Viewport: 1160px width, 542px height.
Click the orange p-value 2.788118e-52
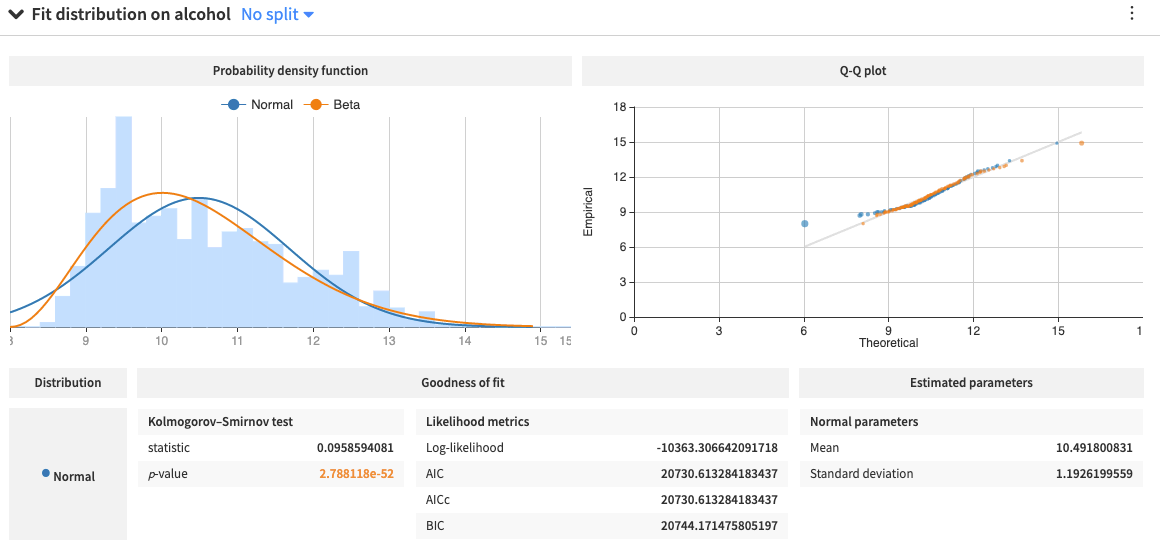tap(355, 473)
